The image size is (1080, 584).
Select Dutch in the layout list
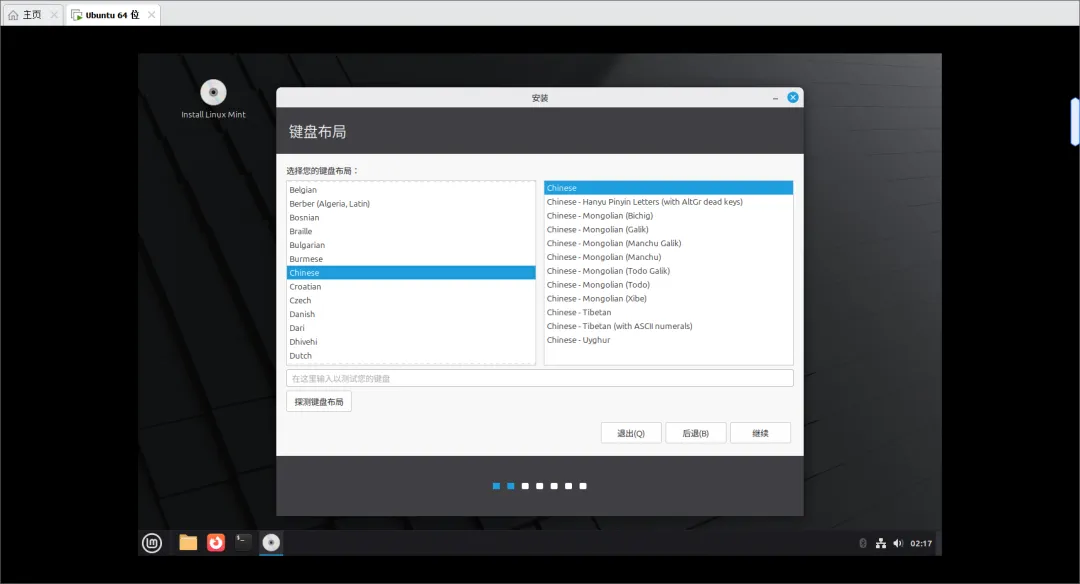411,355
